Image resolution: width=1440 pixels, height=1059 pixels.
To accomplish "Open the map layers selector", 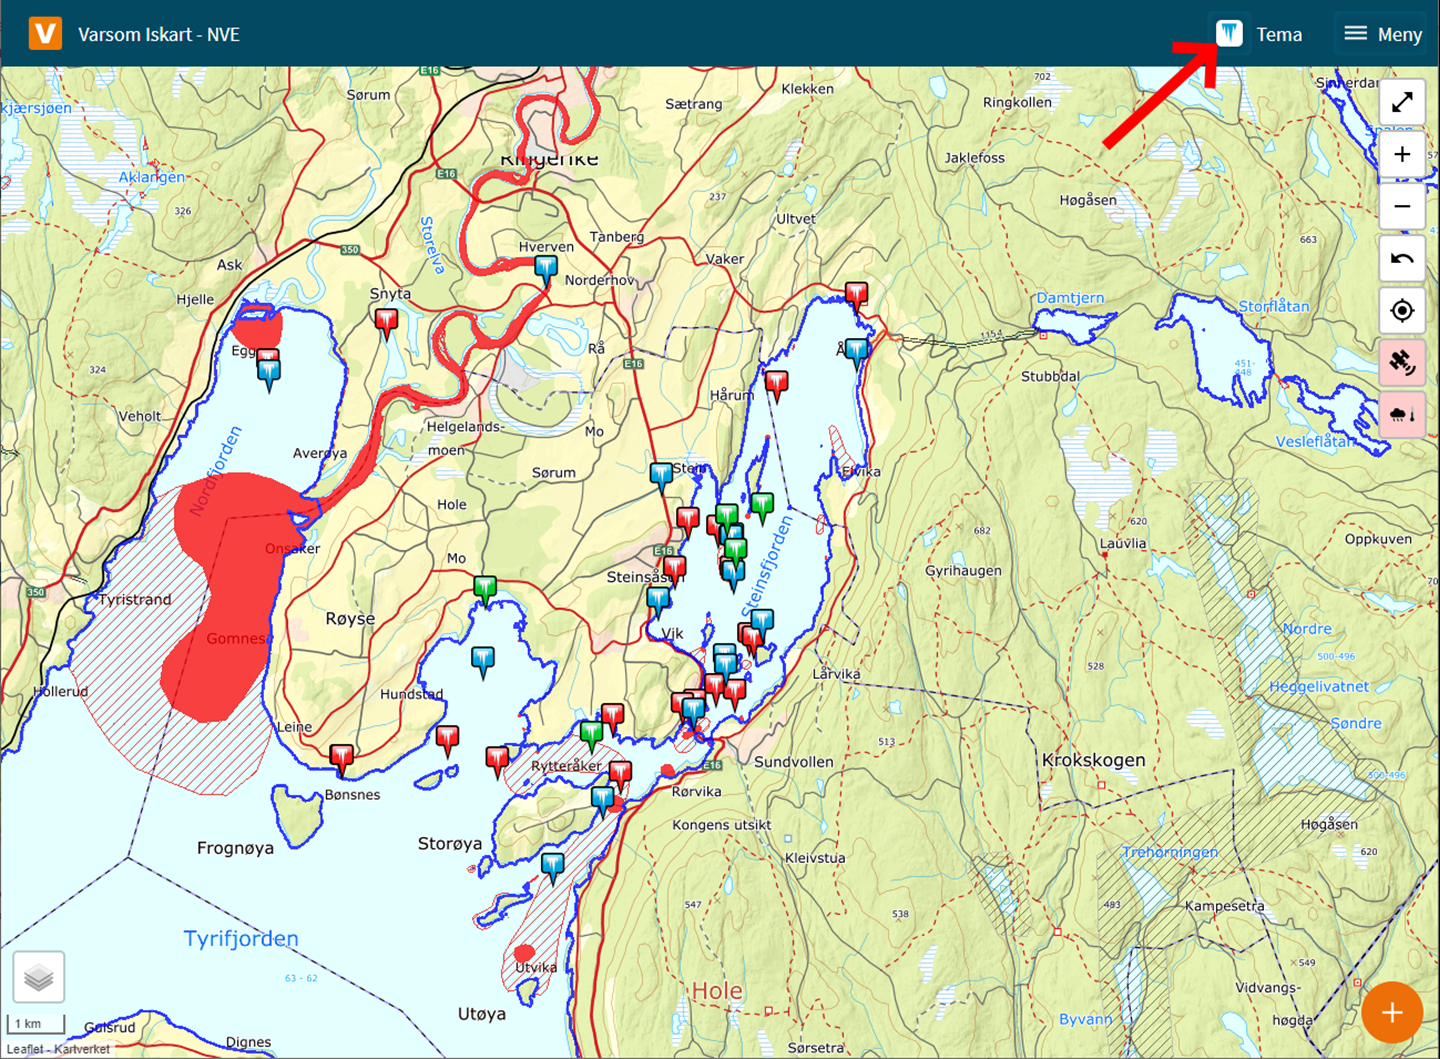I will pyautogui.click(x=39, y=977).
